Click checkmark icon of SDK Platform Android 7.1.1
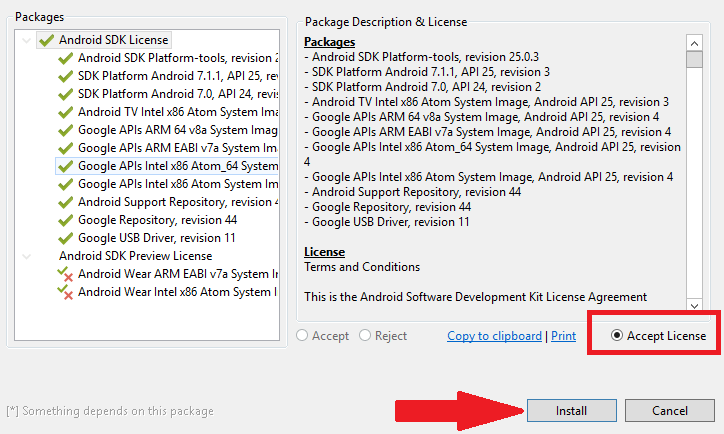The width and height of the screenshot is (724, 434). pos(66,76)
